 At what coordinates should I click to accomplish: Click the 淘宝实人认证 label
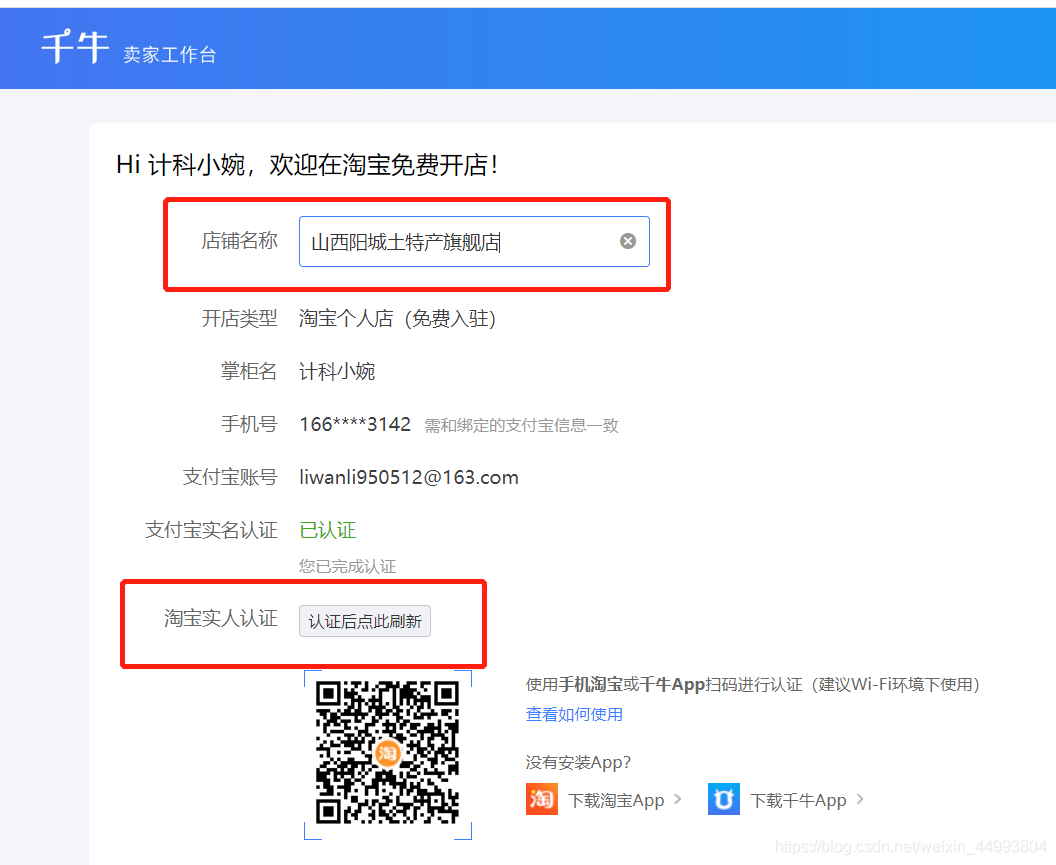pos(220,618)
